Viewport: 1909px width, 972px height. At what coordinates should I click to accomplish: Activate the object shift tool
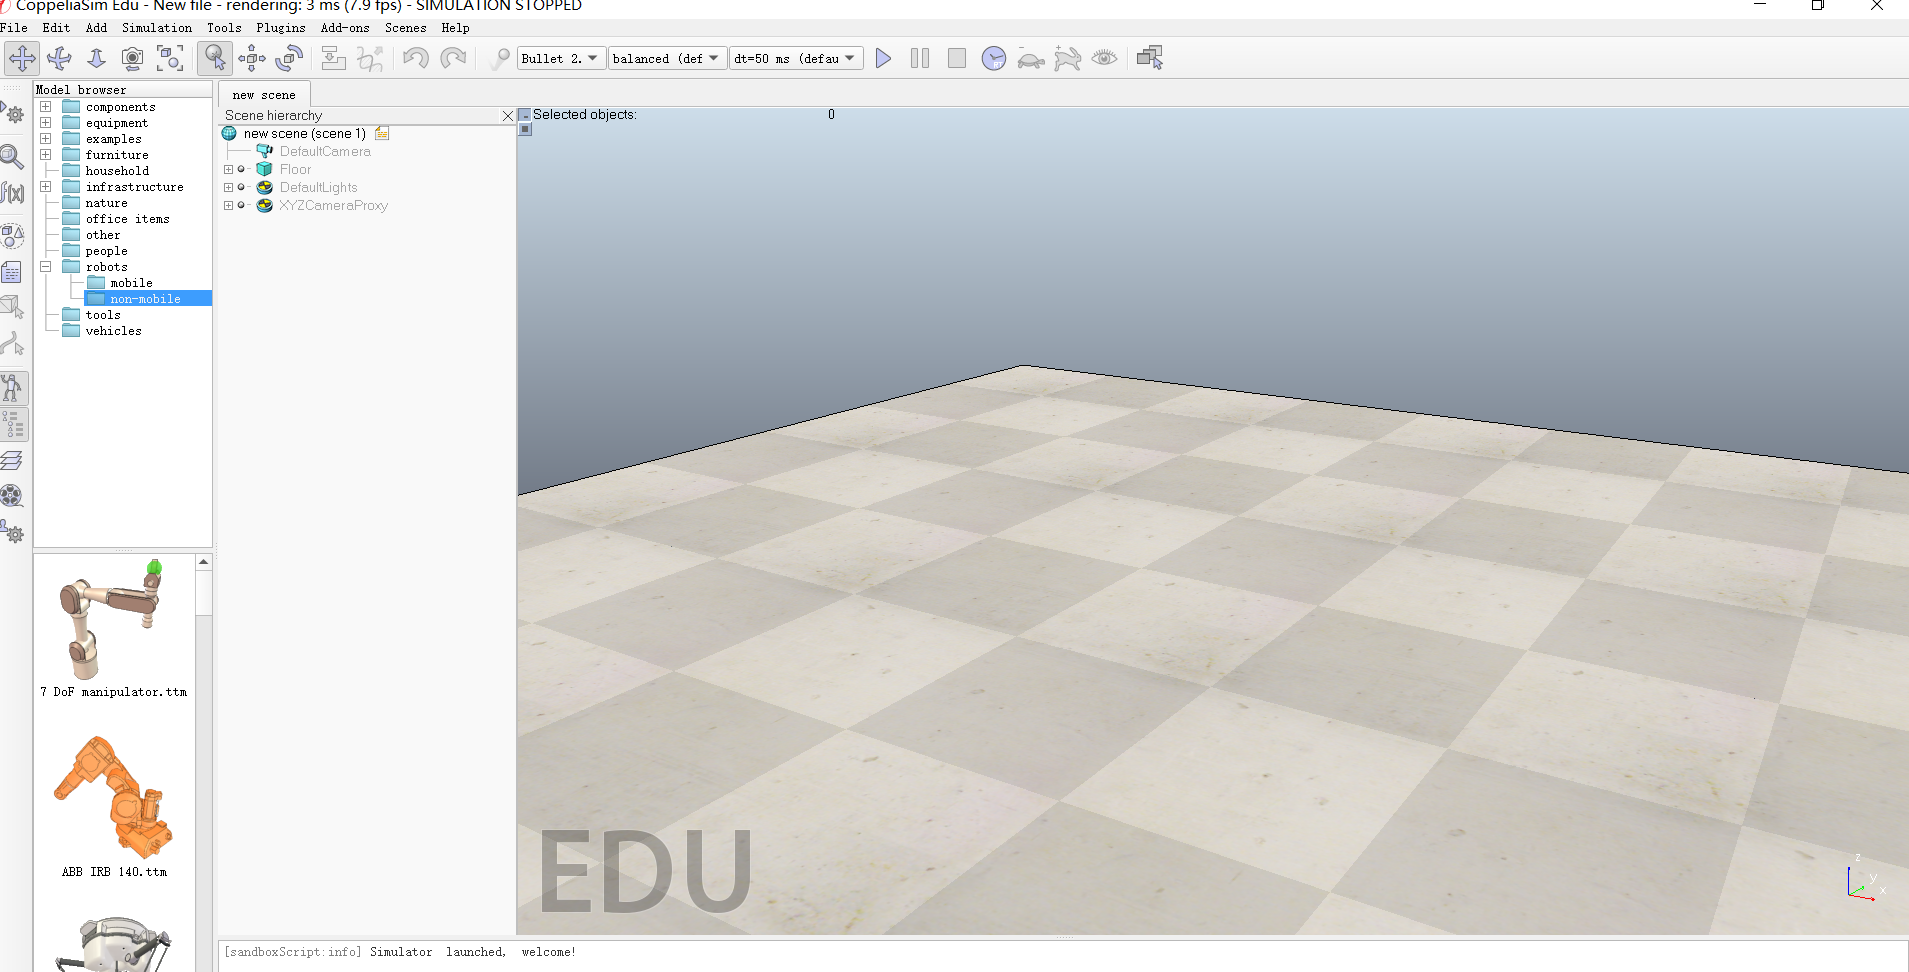pyautogui.click(x=251, y=58)
